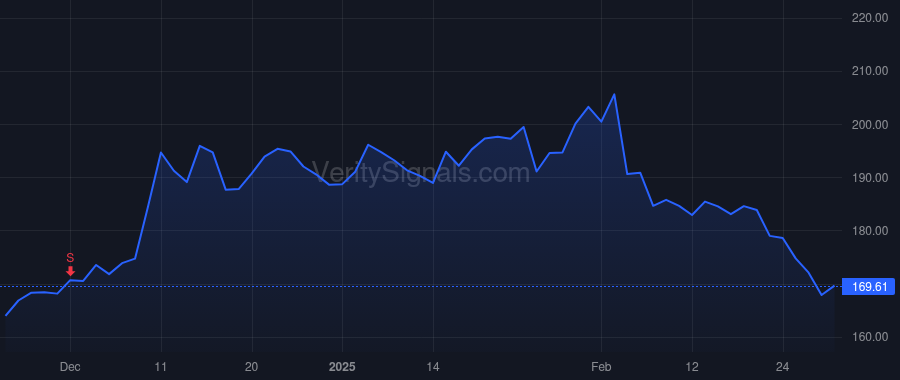
Task: Click the 12 date label after Feb
Action: click(x=692, y=367)
